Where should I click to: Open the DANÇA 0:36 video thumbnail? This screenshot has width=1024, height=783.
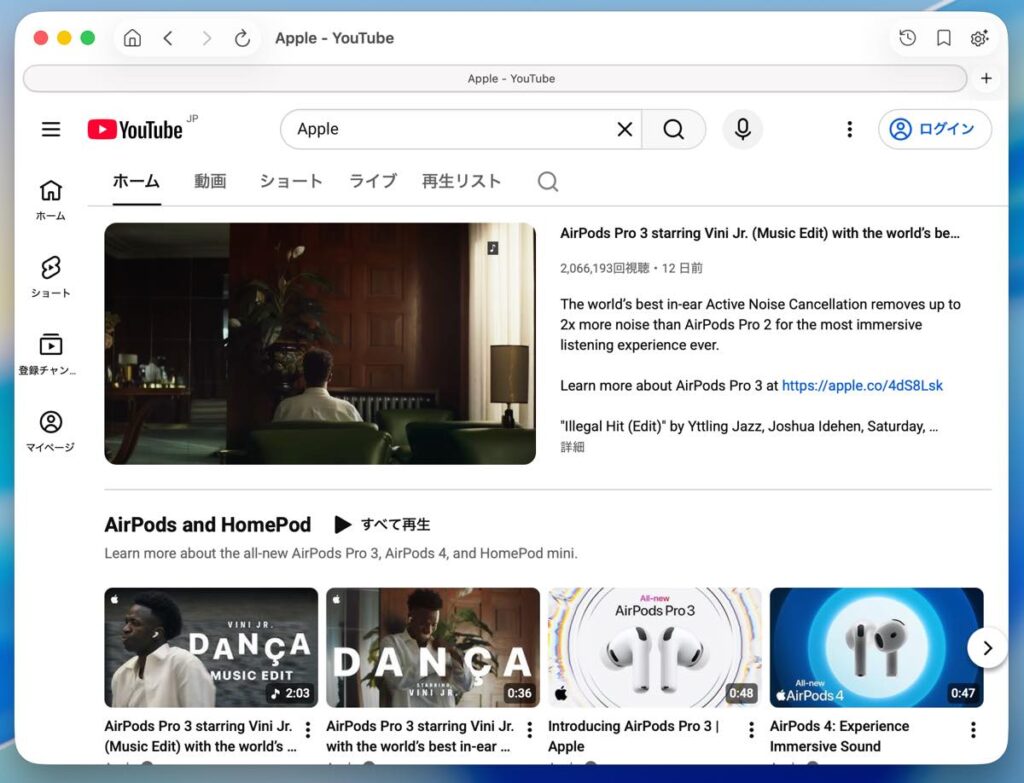(x=433, y=647)
